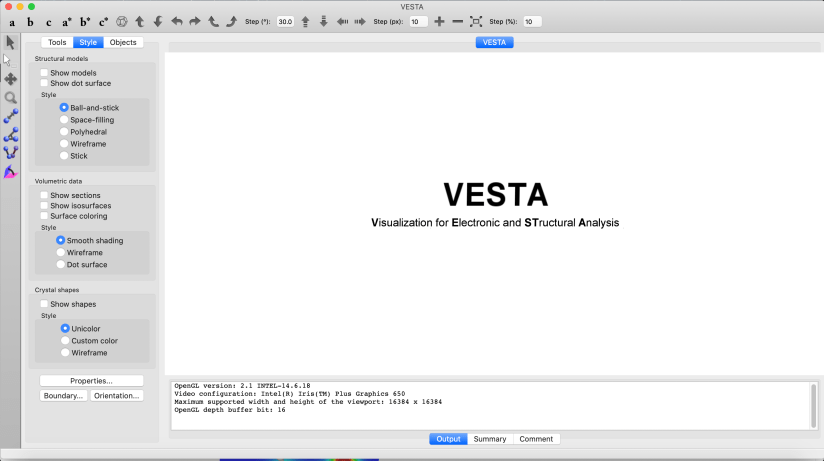
Task: Switch to the Objects tab
Action: pos(123,42)
